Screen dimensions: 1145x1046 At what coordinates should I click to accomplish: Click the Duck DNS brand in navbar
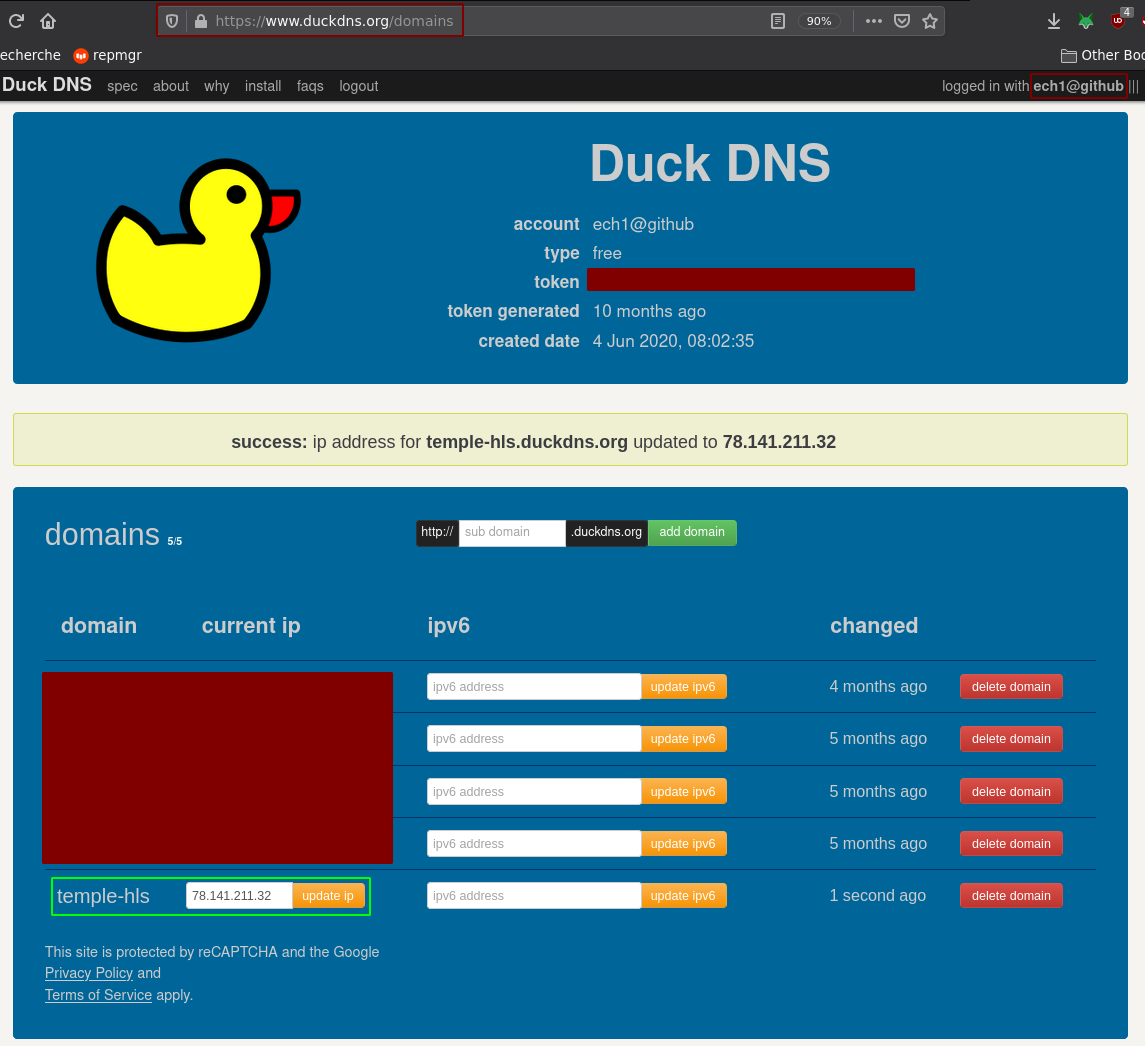(x=47, y=85)
